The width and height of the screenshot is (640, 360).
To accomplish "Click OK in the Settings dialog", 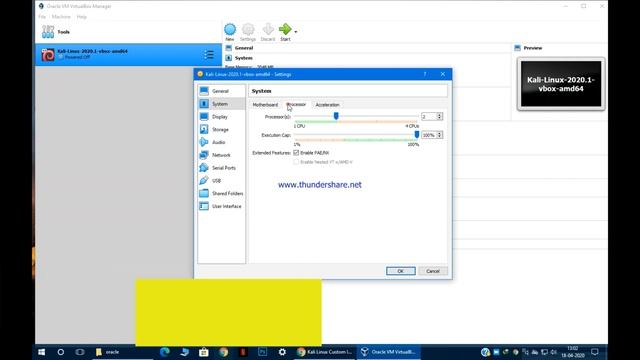I will click(401, 271).
